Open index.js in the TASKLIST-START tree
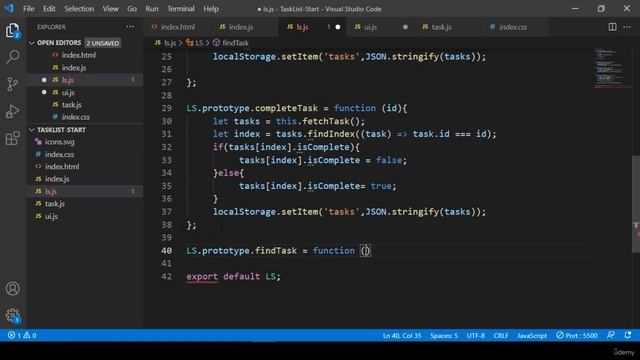The image size is (640, 360). [85, 179]
